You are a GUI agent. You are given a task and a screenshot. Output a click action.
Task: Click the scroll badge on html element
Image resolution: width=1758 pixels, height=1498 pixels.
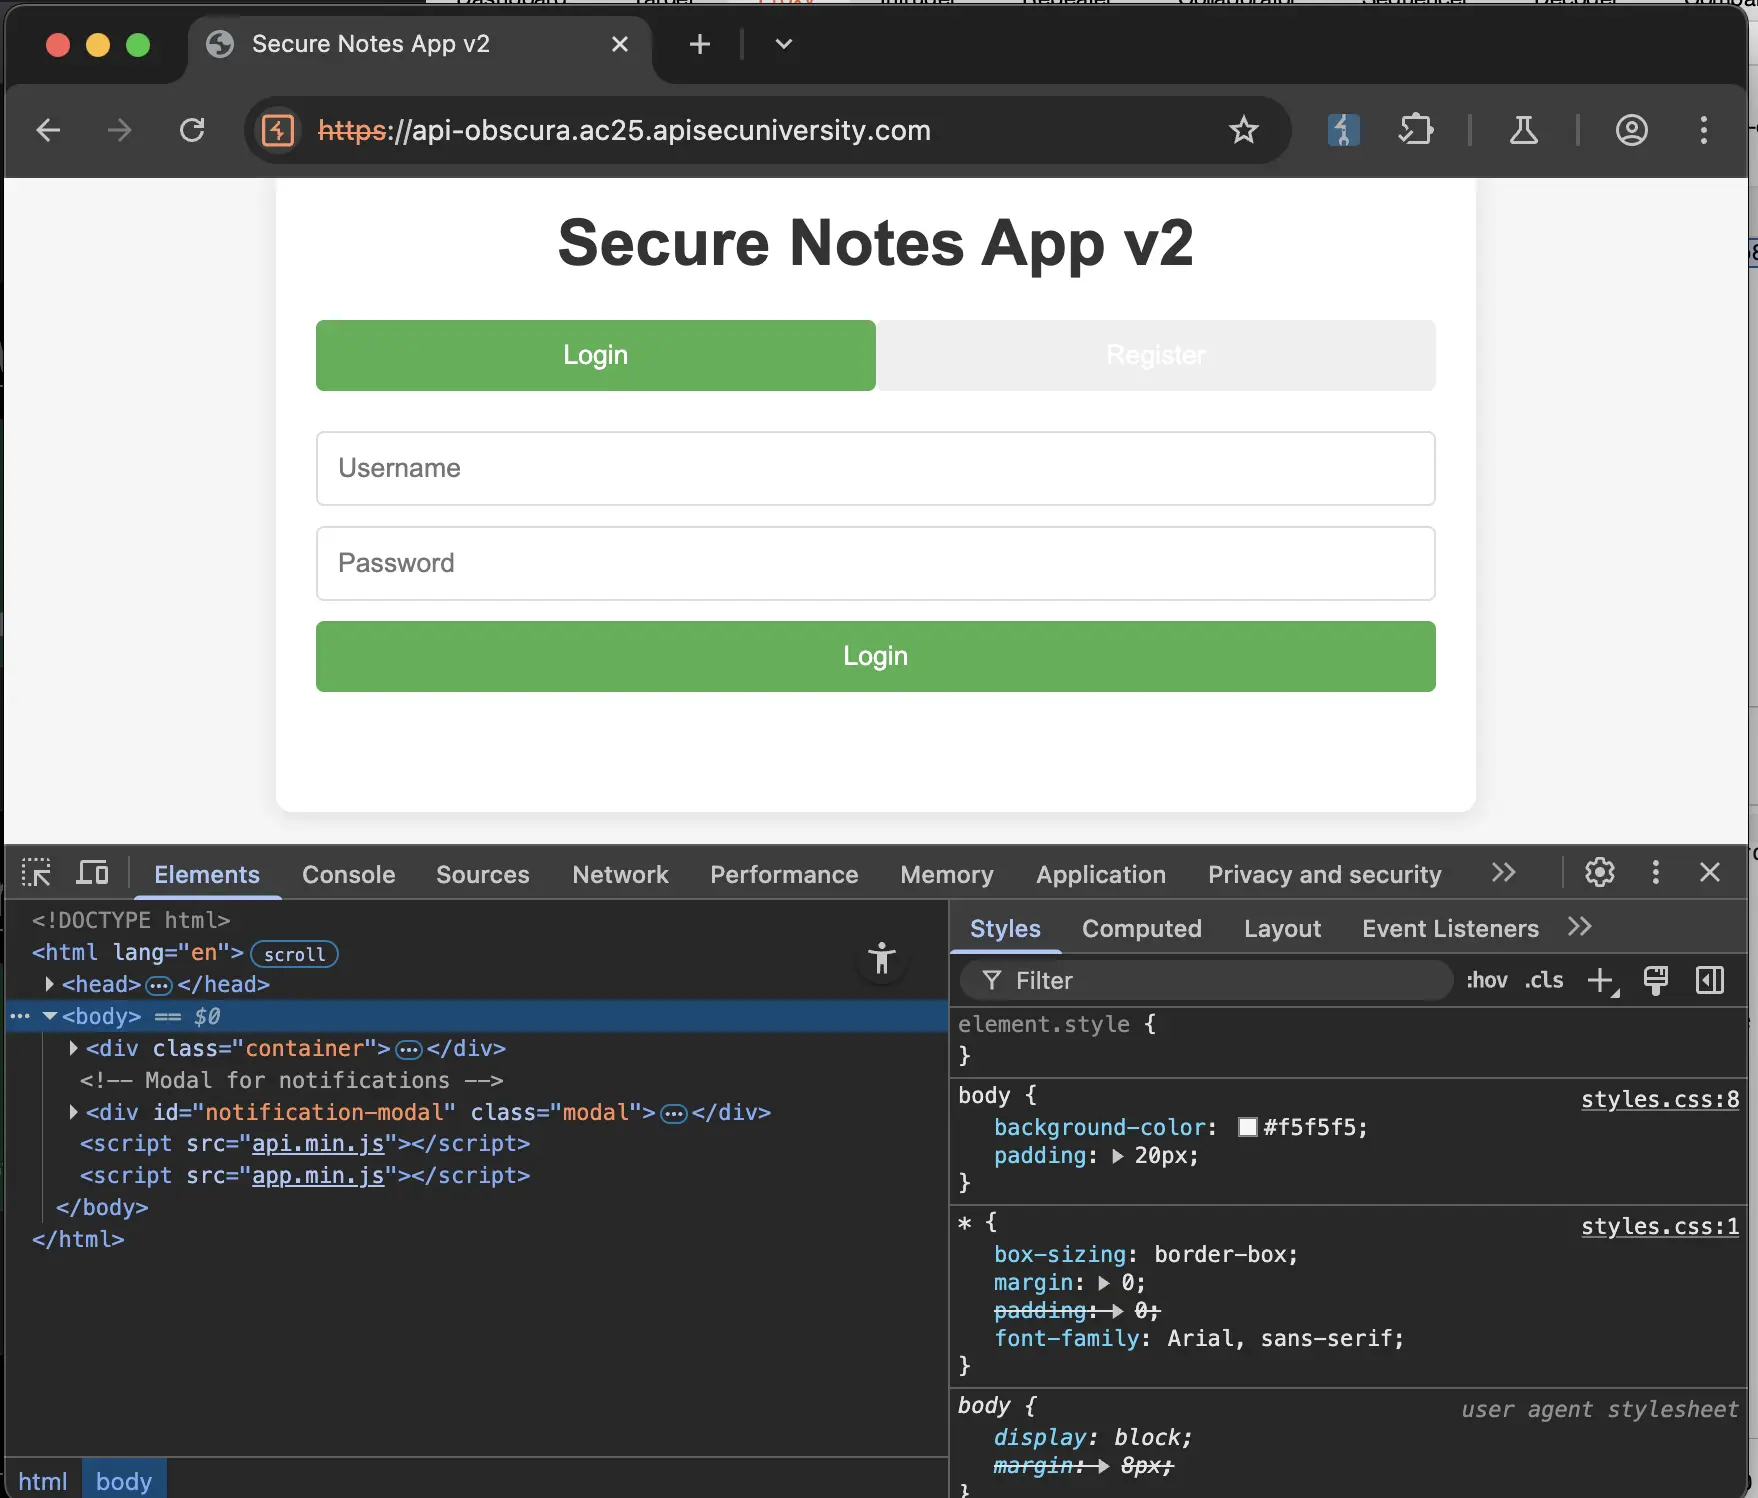[x=294, y=954]
